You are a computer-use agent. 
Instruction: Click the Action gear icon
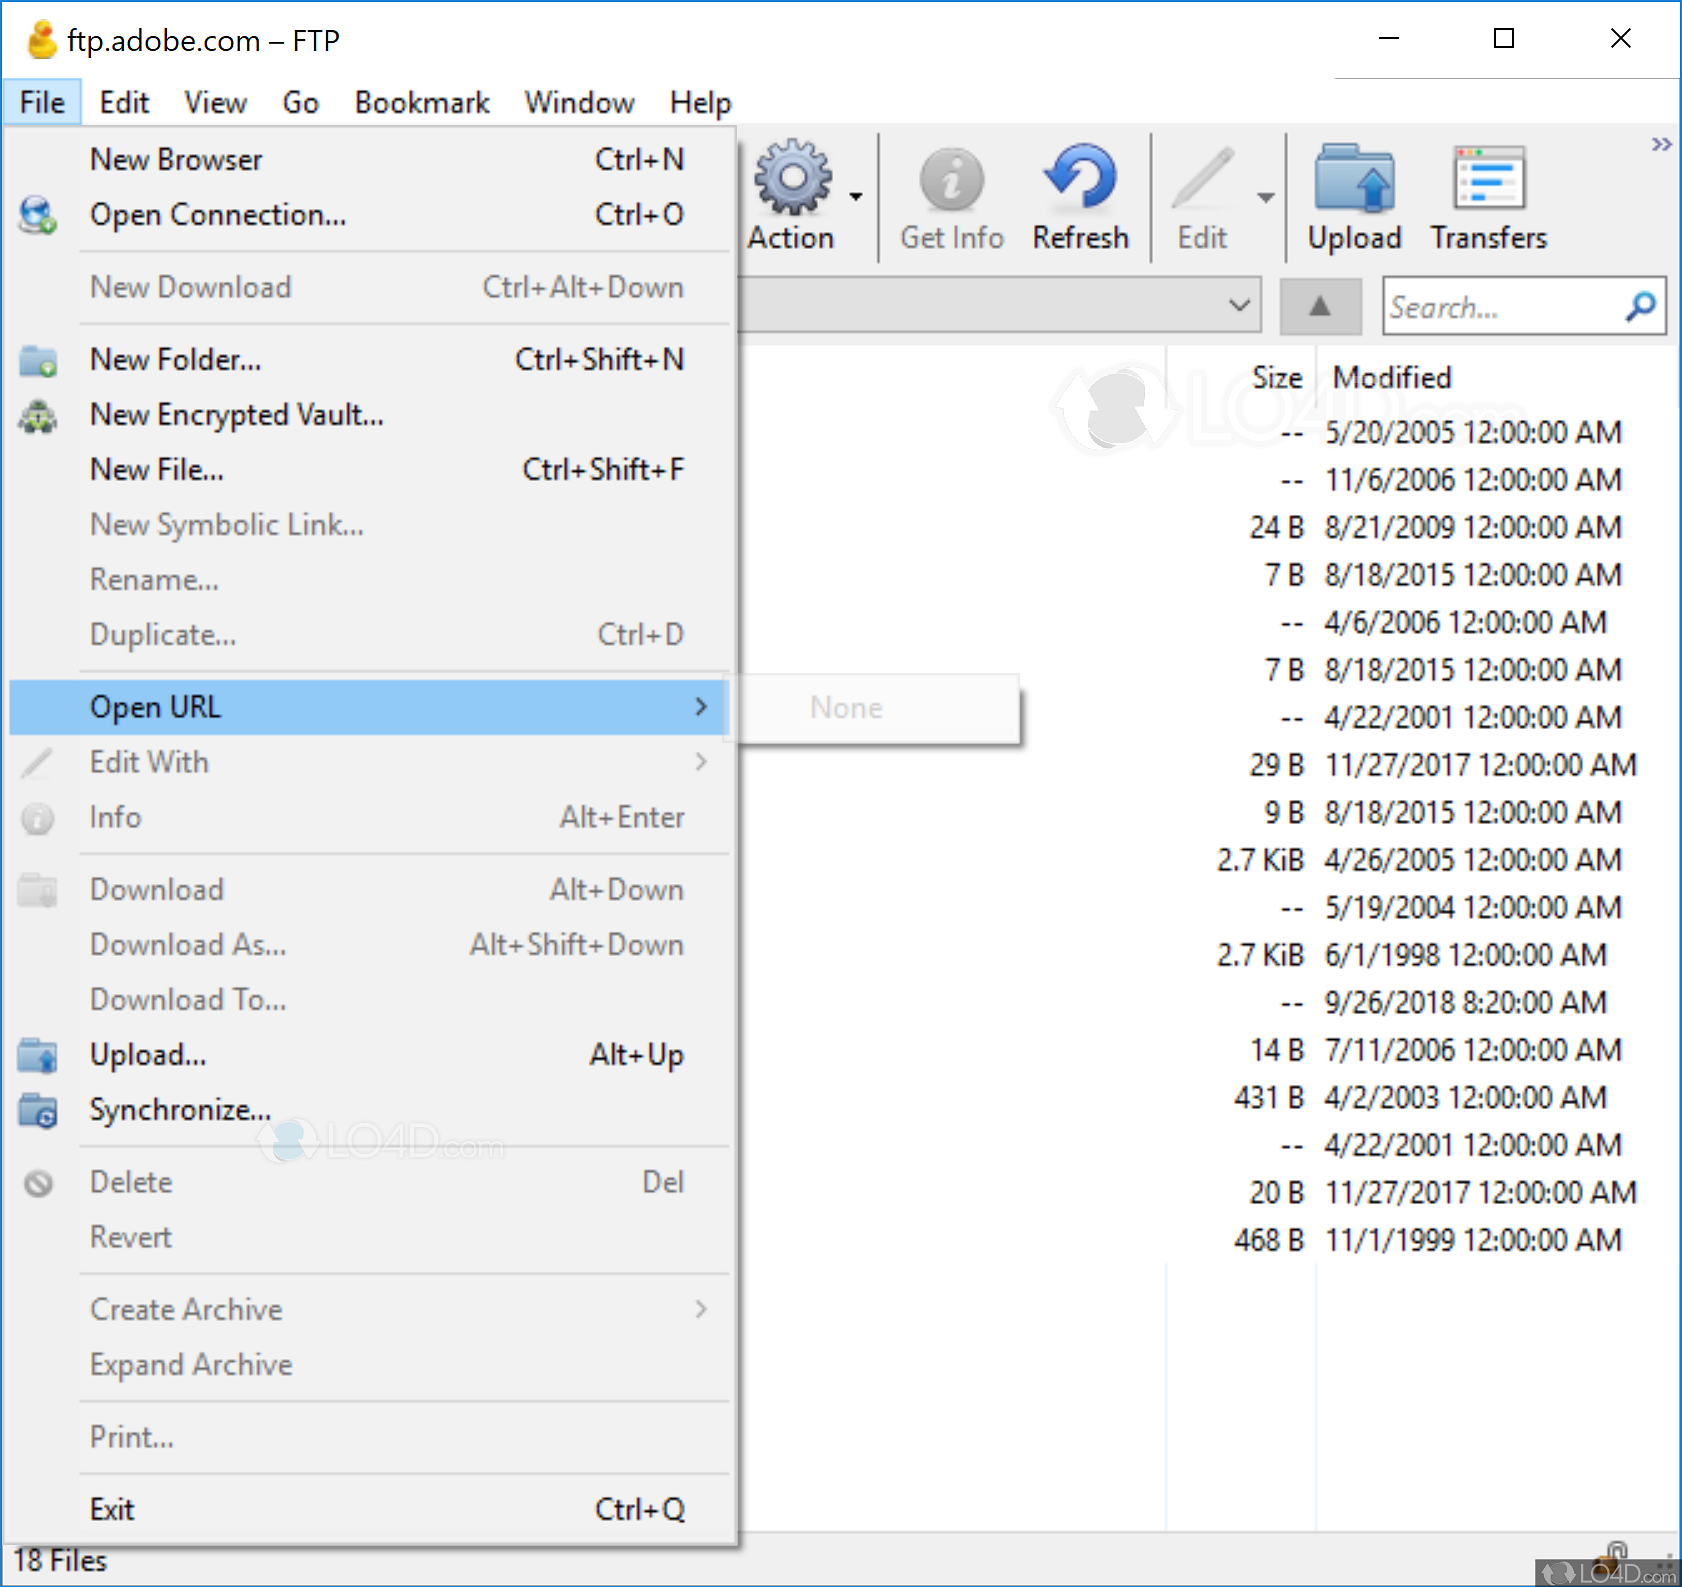click(x=791, y=178)
